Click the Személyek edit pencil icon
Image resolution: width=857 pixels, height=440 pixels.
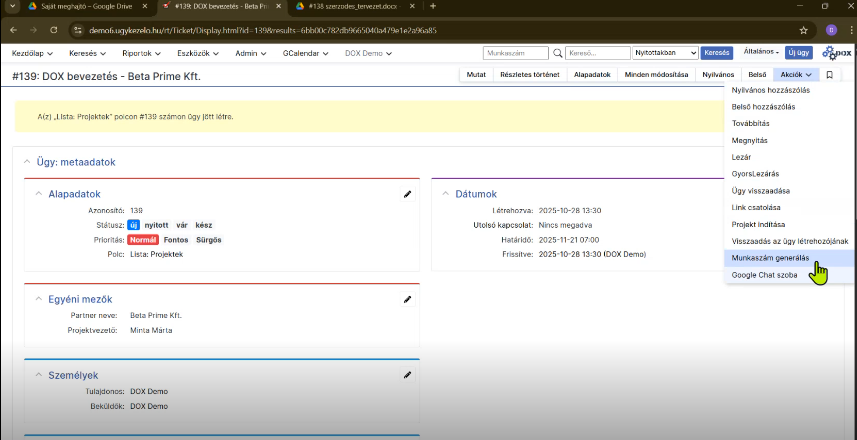point(407,374)
